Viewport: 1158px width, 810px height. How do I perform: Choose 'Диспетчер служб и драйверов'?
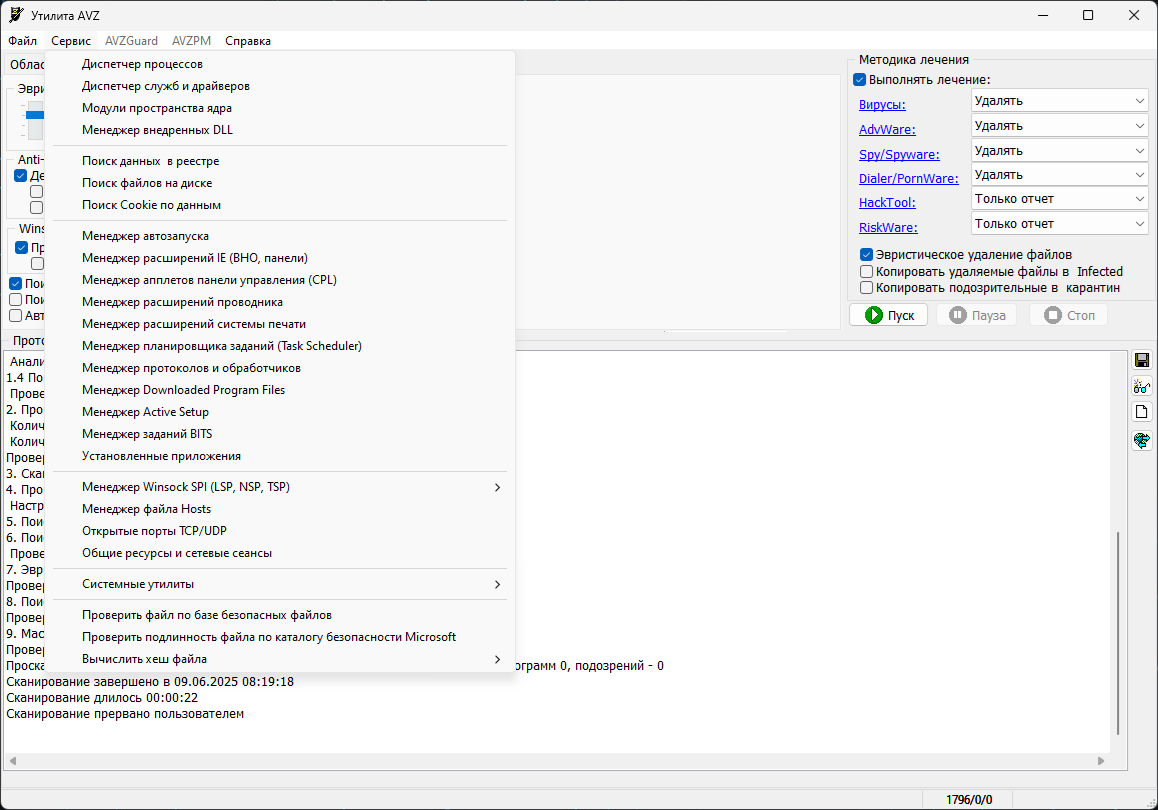(x=280, y=86)
